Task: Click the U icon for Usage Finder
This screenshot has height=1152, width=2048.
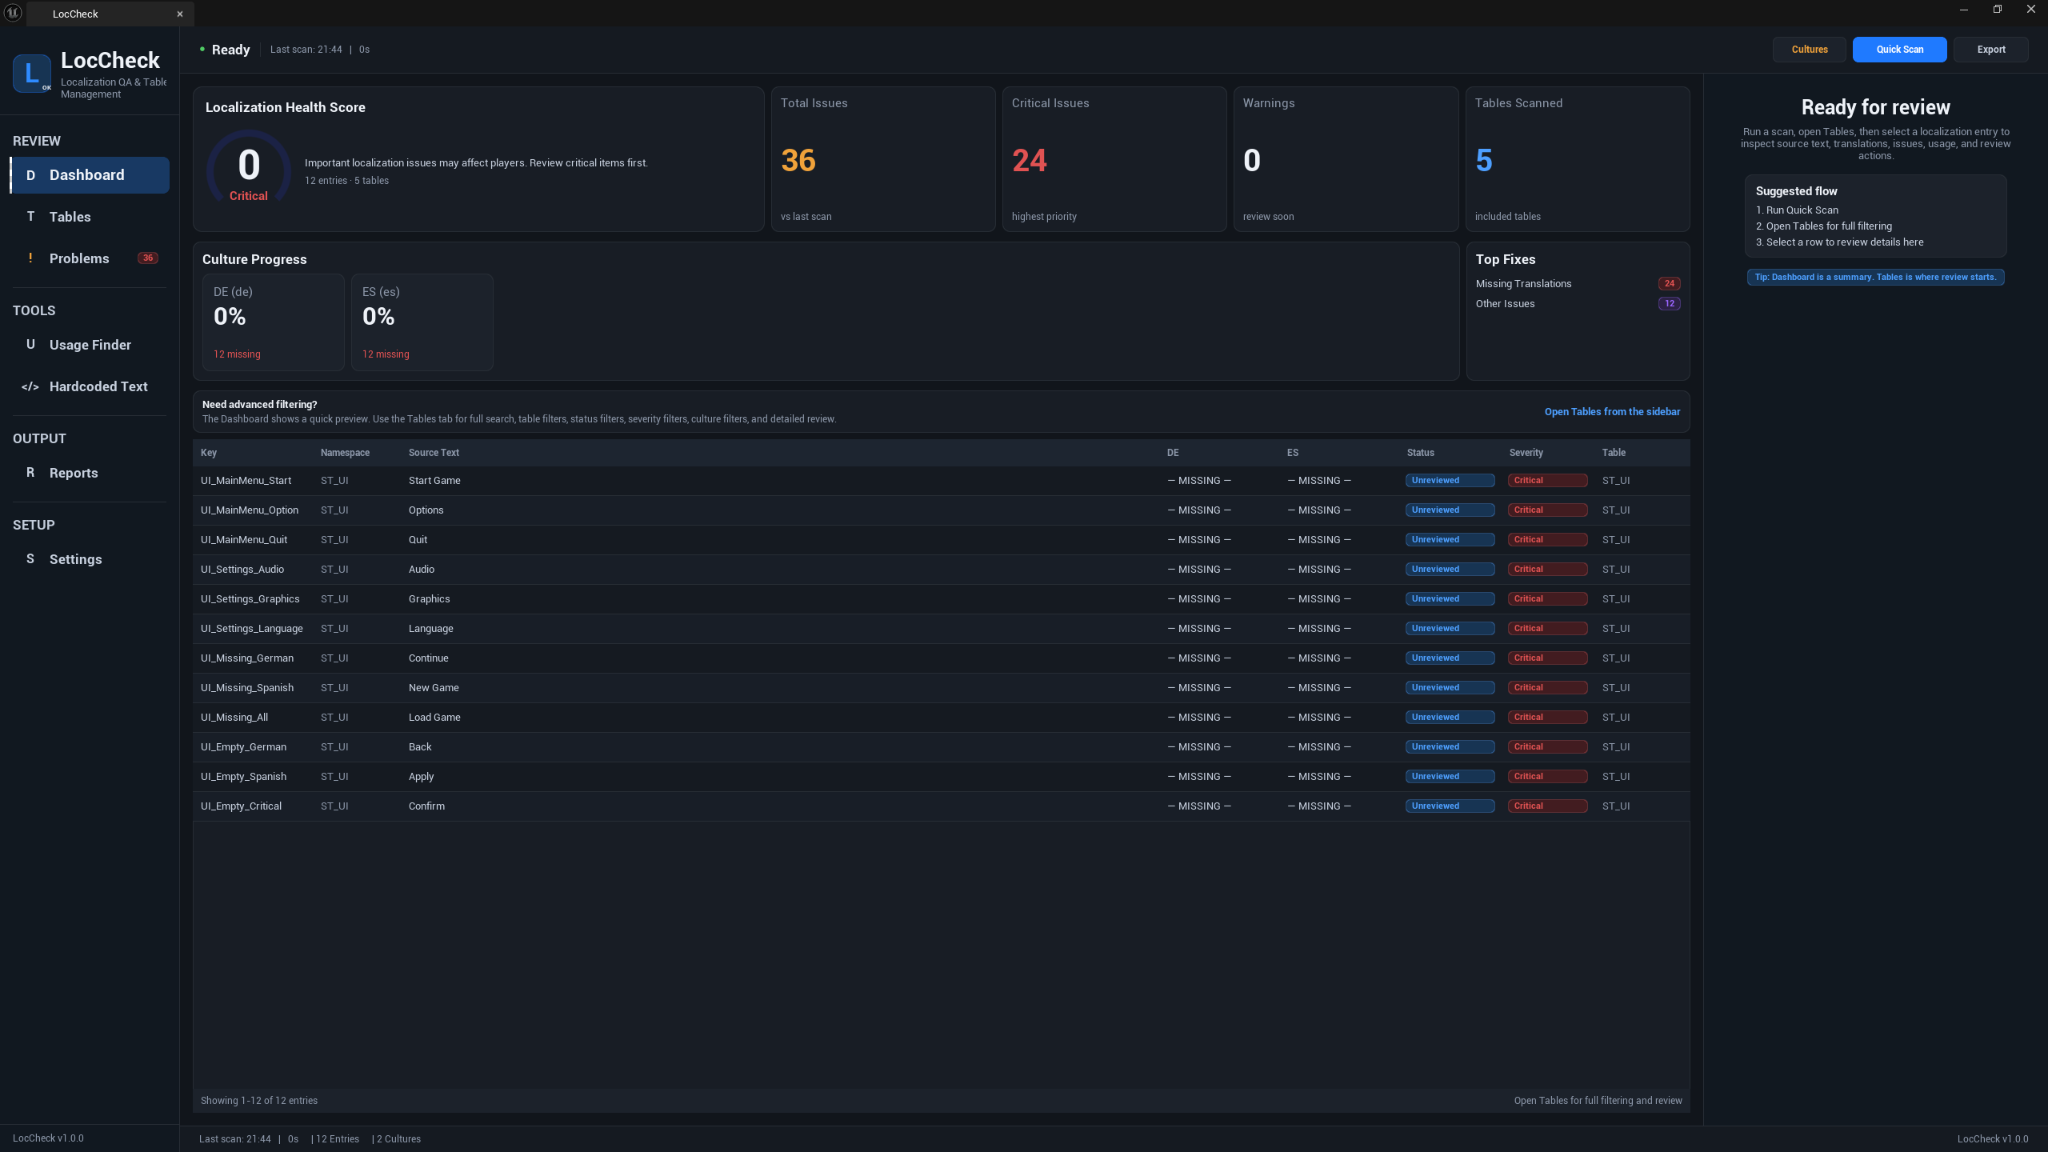Action: pos(30,345)
